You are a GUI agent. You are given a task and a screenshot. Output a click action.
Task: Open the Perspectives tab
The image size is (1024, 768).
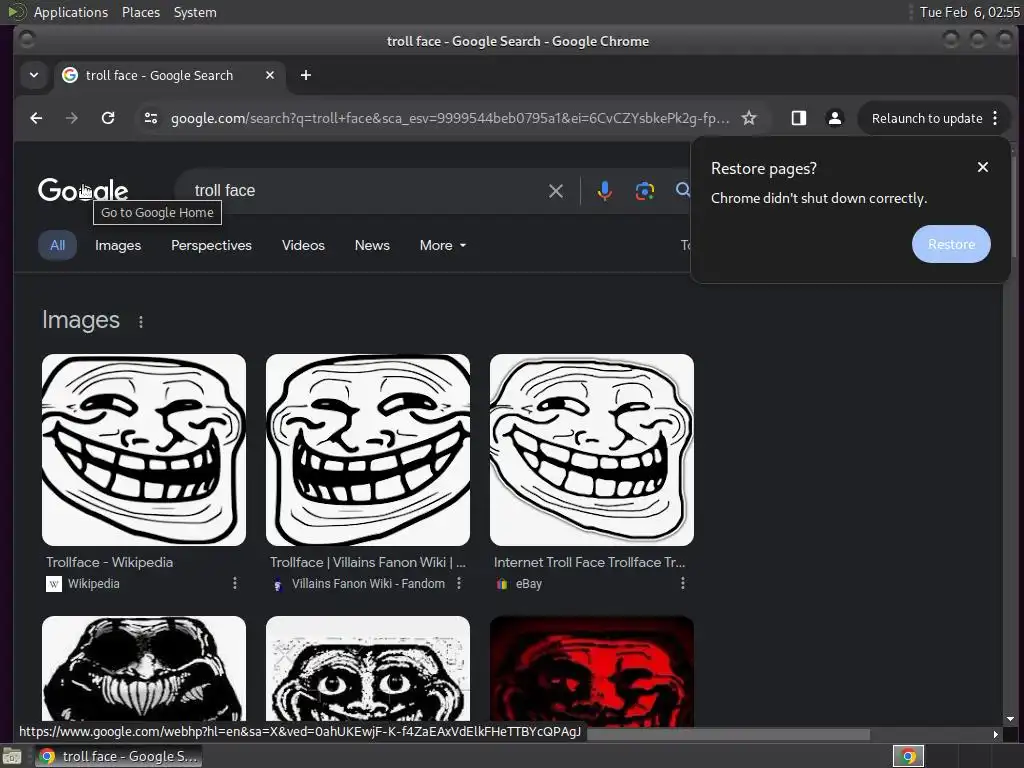[212, 246]
